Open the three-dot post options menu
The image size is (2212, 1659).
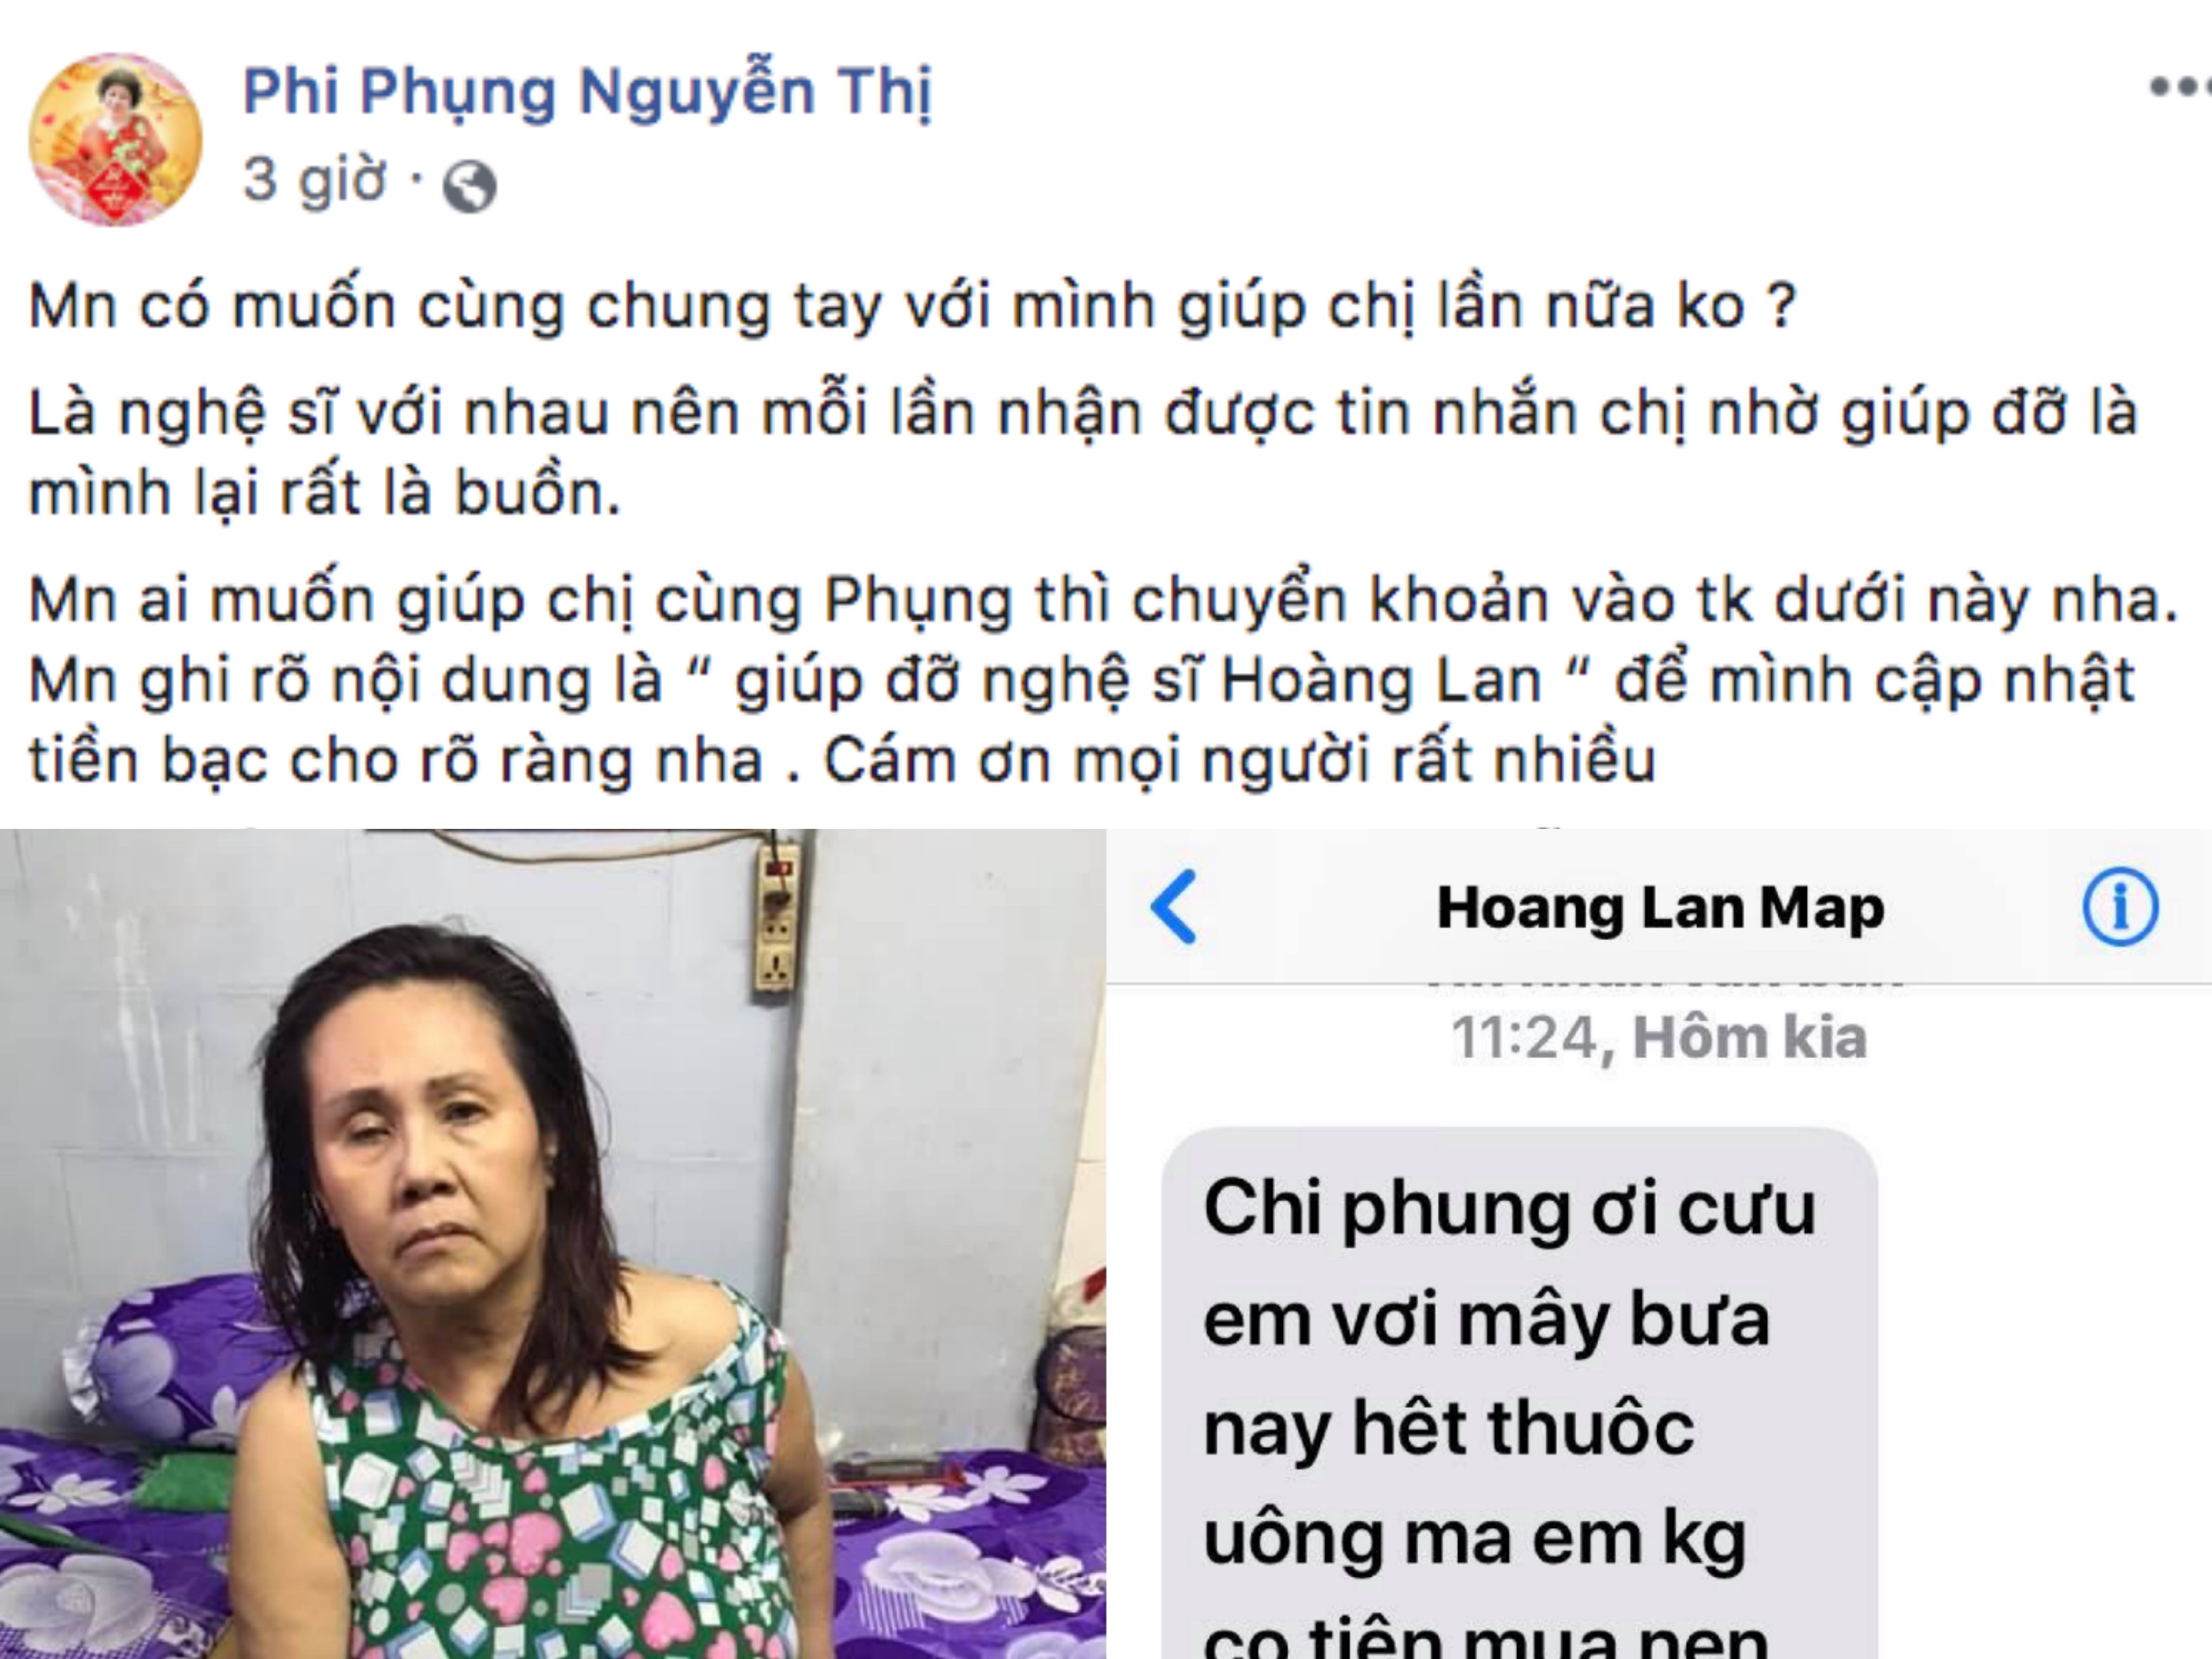(2180, 87)
